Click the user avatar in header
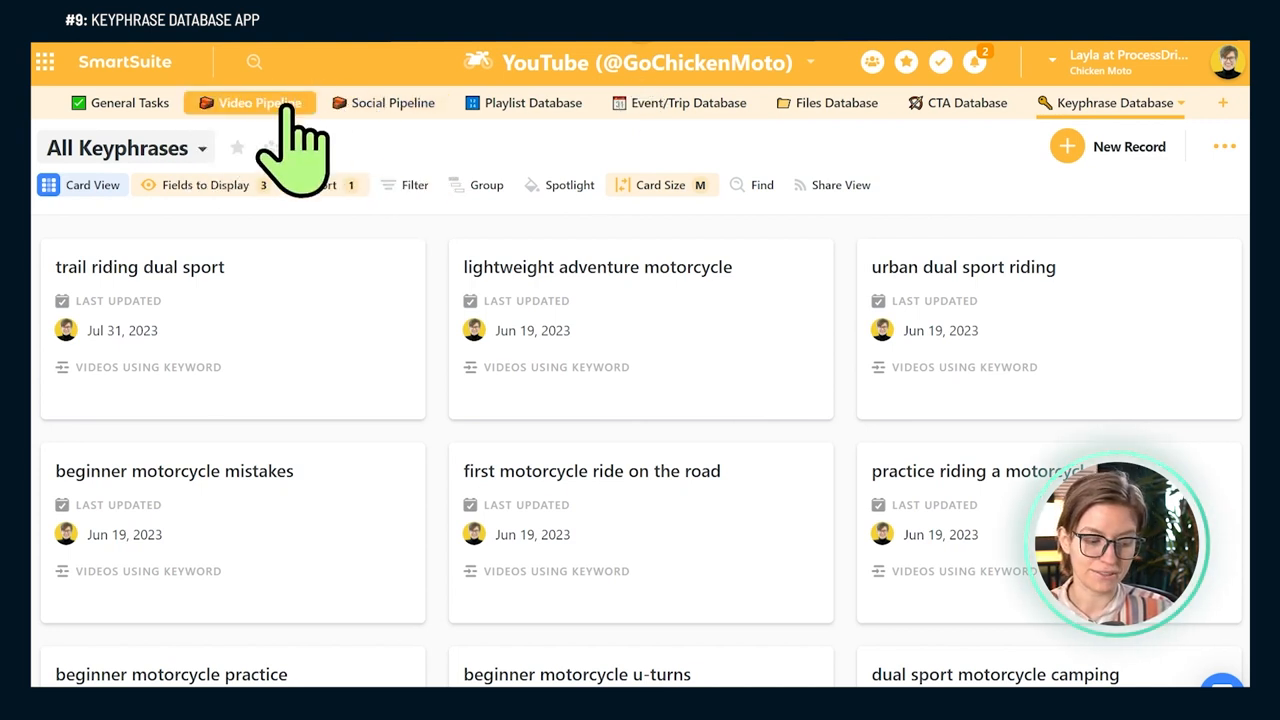Image resolution: width=1280 pixels, height=720 pixels. [1227, 62]
